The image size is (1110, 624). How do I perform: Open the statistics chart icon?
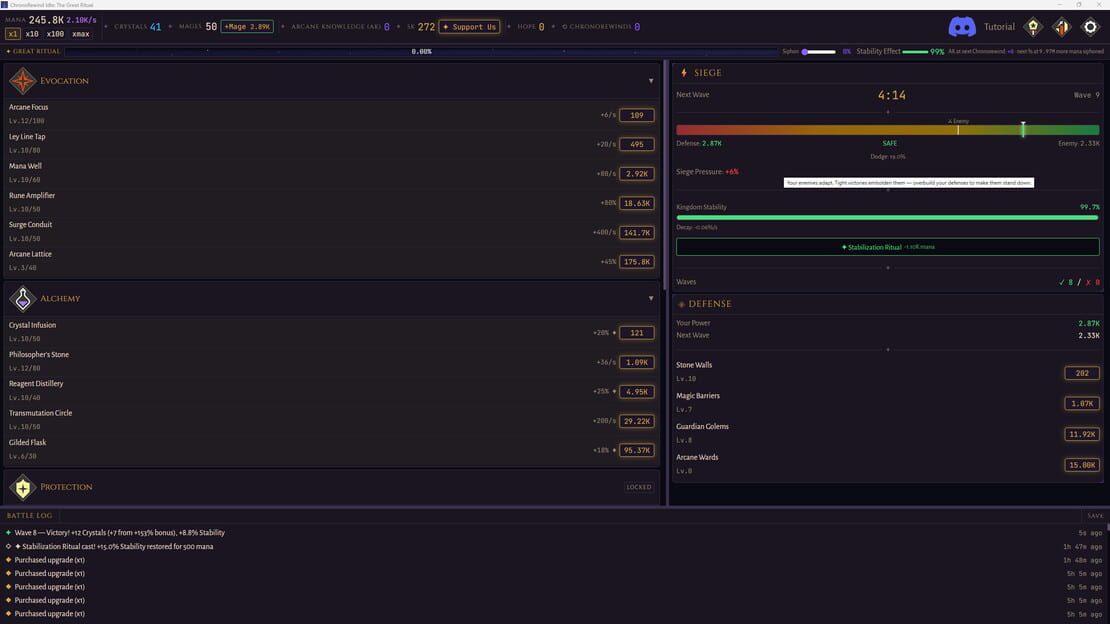point(1062,27)
